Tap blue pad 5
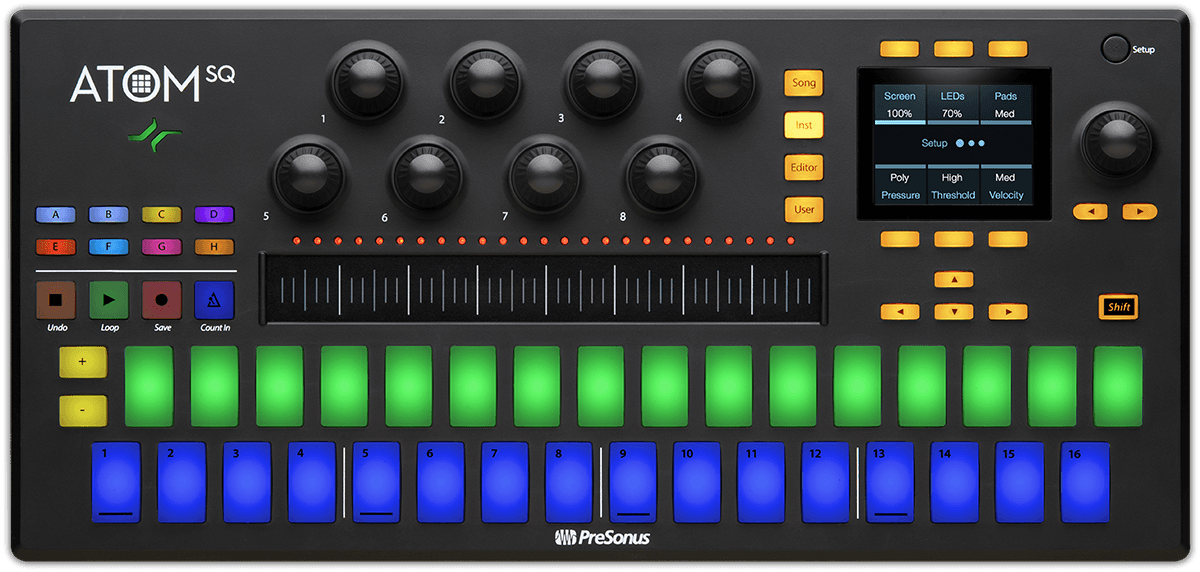Image resolution: width=1200 pixels, height=572 pixels. click(376, 482)
